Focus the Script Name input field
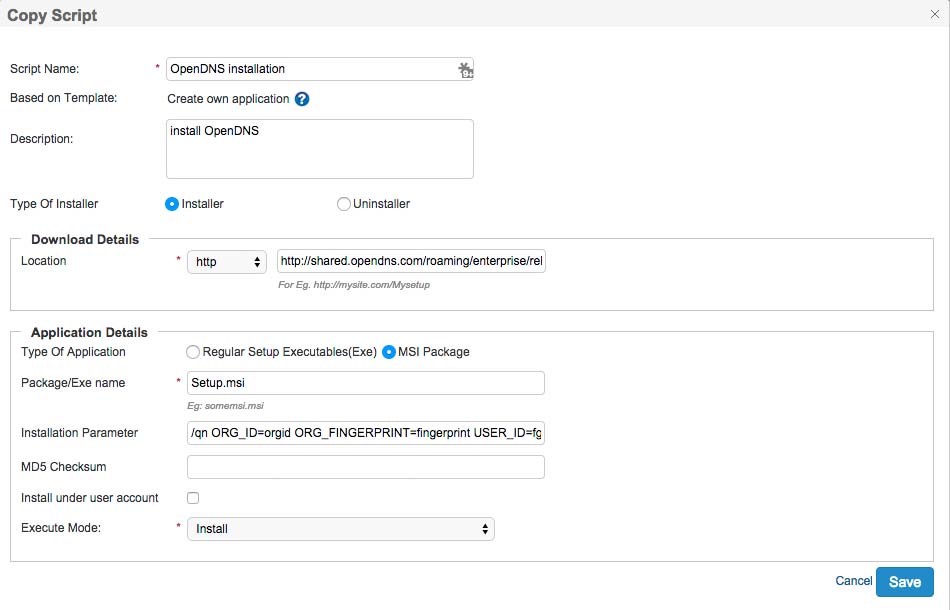Image resolution: width=950 pixels, height=610 pixels. (319, 69)
